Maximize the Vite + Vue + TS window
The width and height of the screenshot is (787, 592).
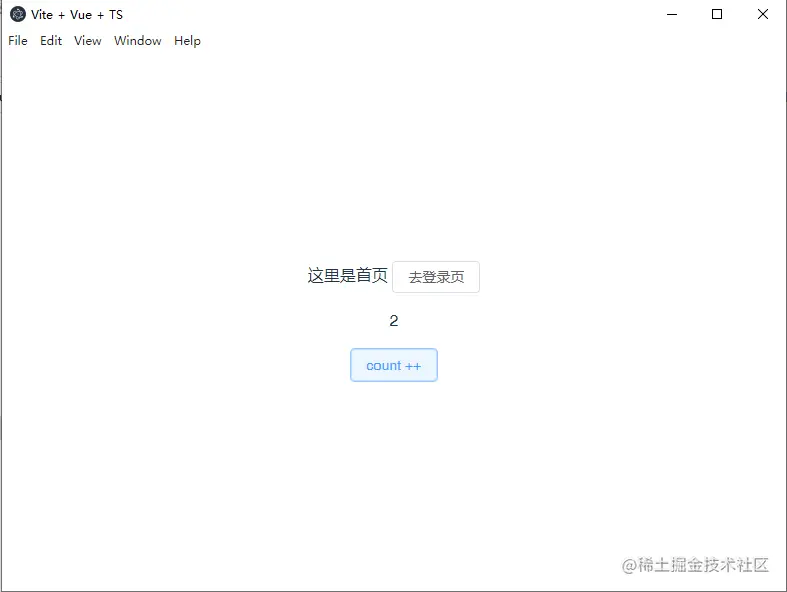[717, 15]
